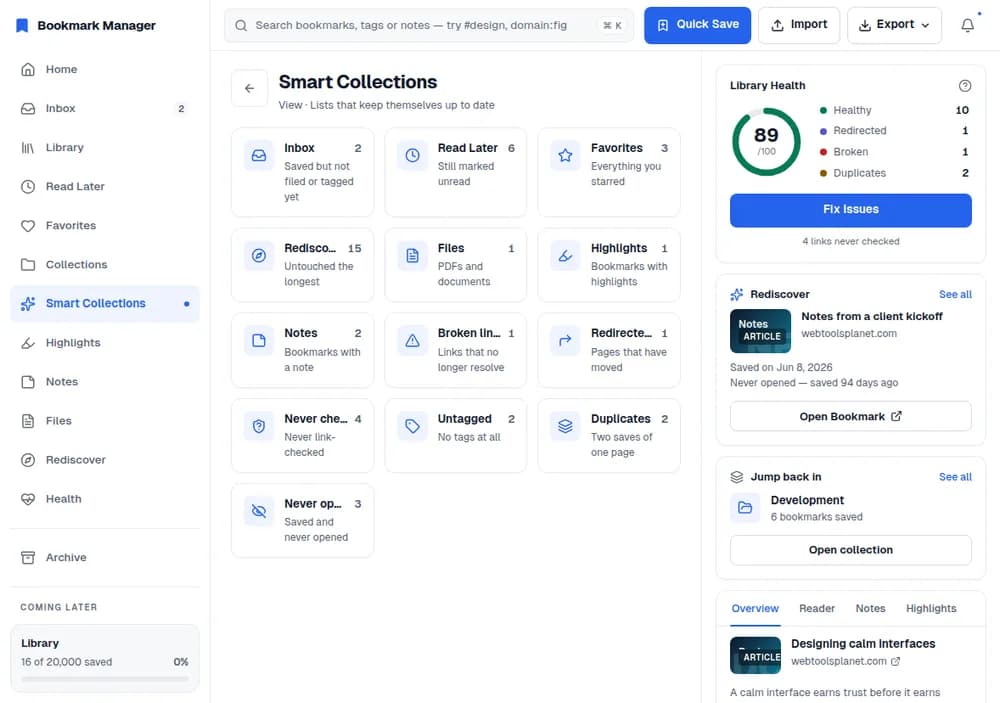Click the '4 links never checked' text
This screenshot has height=703, width=1000.
click(x=851, y=241)
